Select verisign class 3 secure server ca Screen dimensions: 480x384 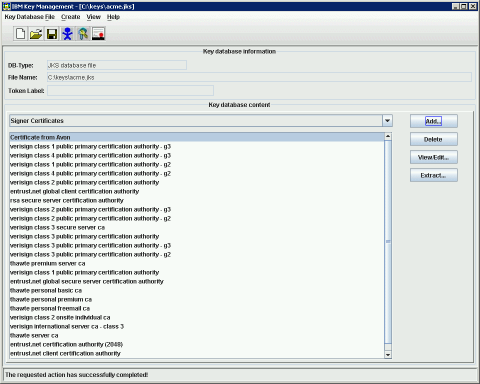pyautogui.click(x=197, y=227)
